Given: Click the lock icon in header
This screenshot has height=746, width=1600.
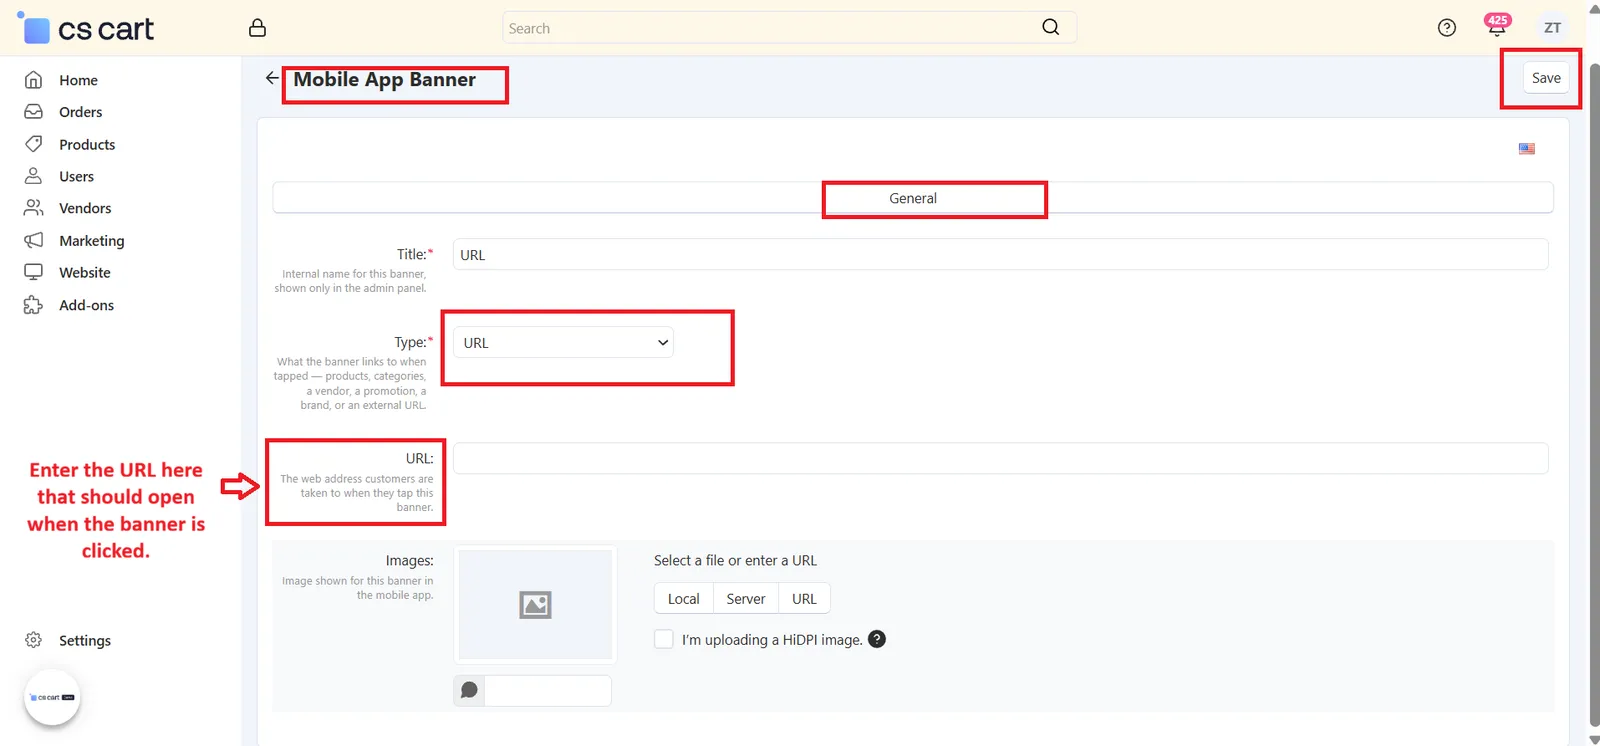Looking at the screenshot, I should point(257,28).
